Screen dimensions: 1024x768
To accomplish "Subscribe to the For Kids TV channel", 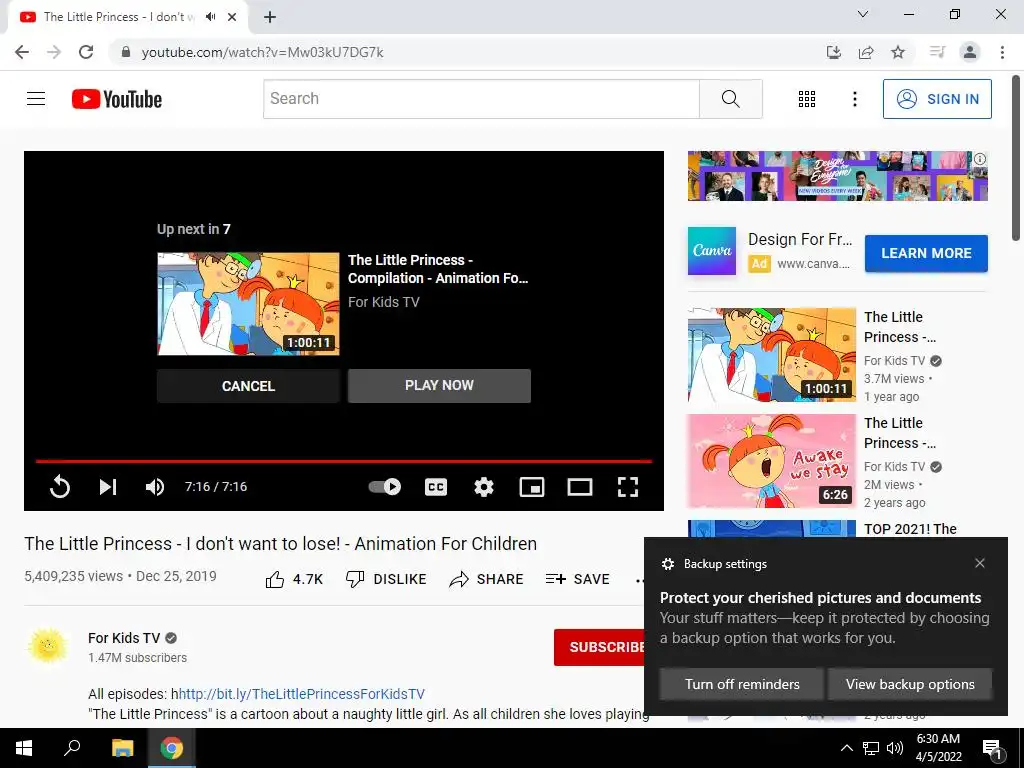I will (600, 647).
